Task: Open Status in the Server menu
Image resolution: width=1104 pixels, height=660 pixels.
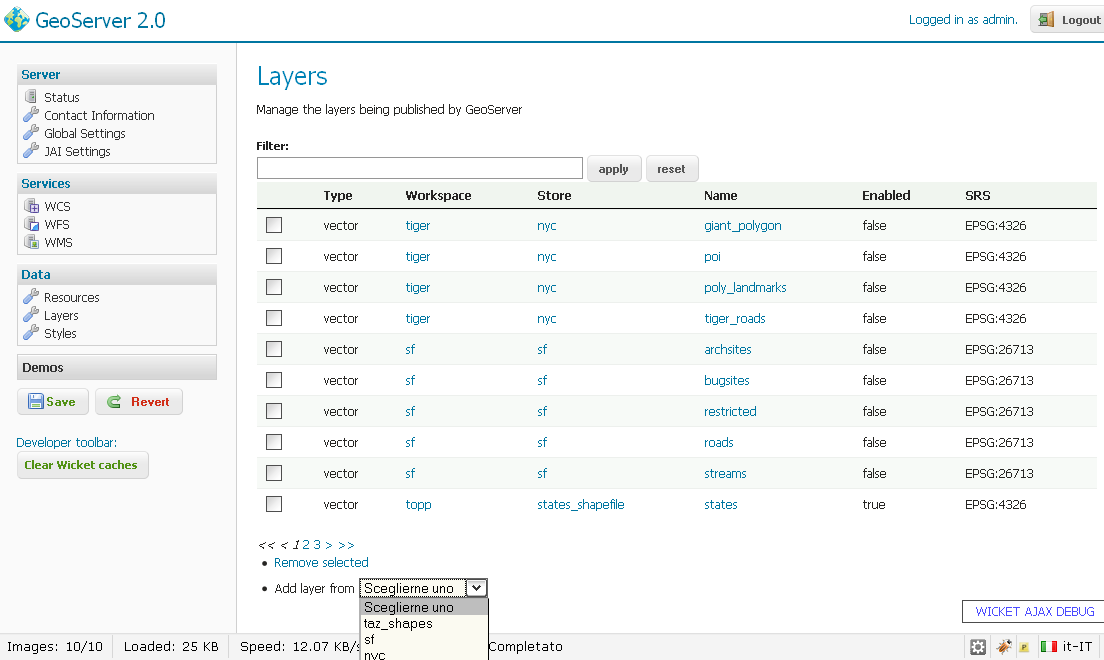Action: [x=62, y=97]
